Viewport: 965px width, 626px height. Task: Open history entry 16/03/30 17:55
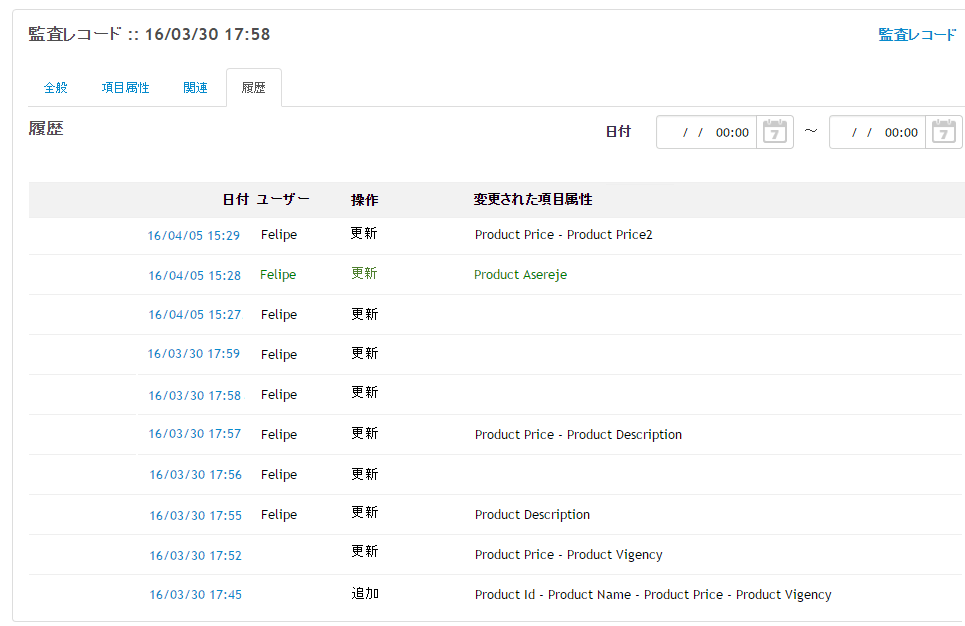pos(195,515)
